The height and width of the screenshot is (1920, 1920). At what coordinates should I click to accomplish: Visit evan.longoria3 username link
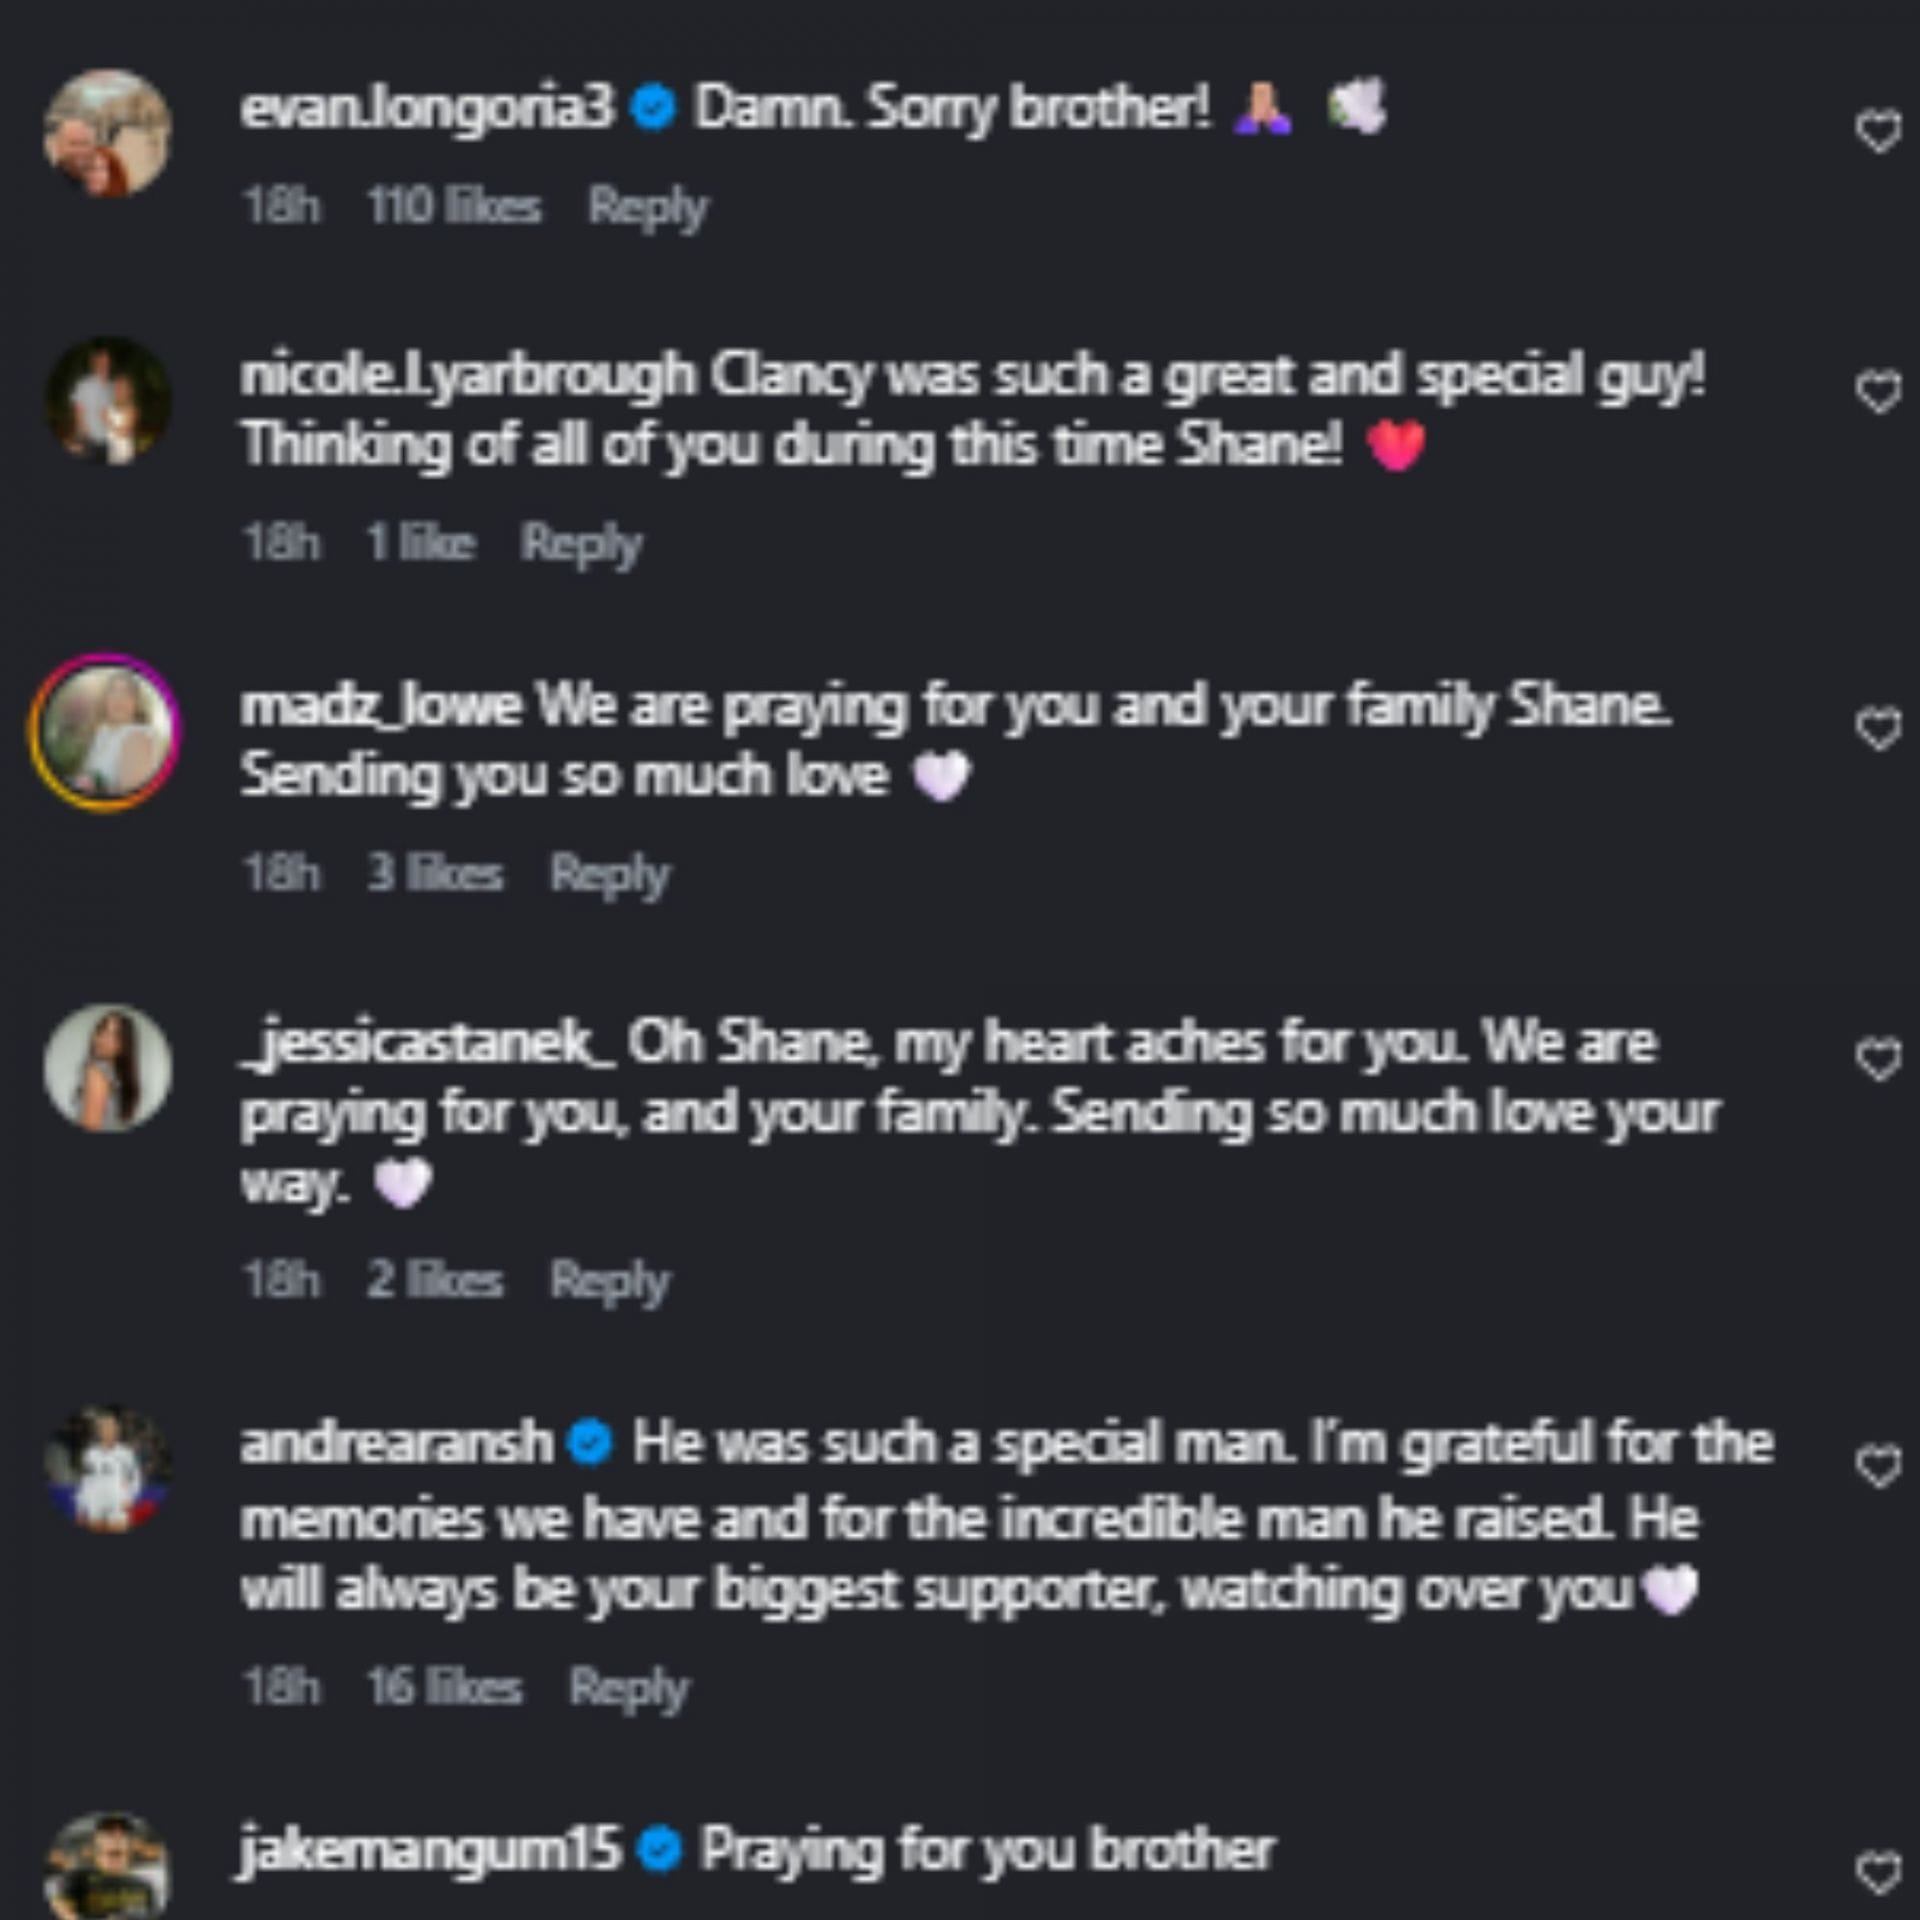[x=427, y=108]
